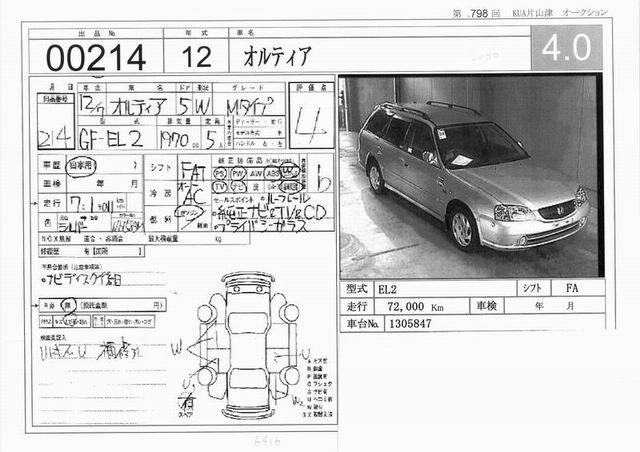Click the 4.0 grade box

click(x=567, y=47)
